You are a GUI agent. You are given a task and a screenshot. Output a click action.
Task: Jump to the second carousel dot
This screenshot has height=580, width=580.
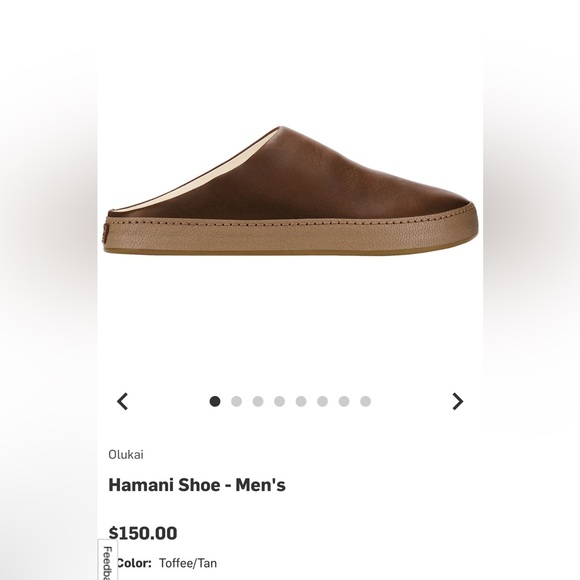pos(236,401)
